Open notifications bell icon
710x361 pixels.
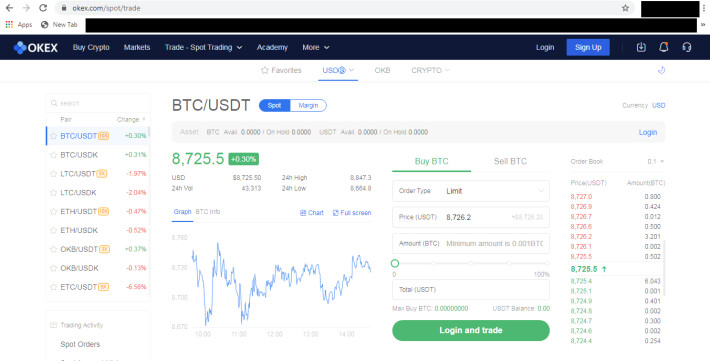click(664, 47)
